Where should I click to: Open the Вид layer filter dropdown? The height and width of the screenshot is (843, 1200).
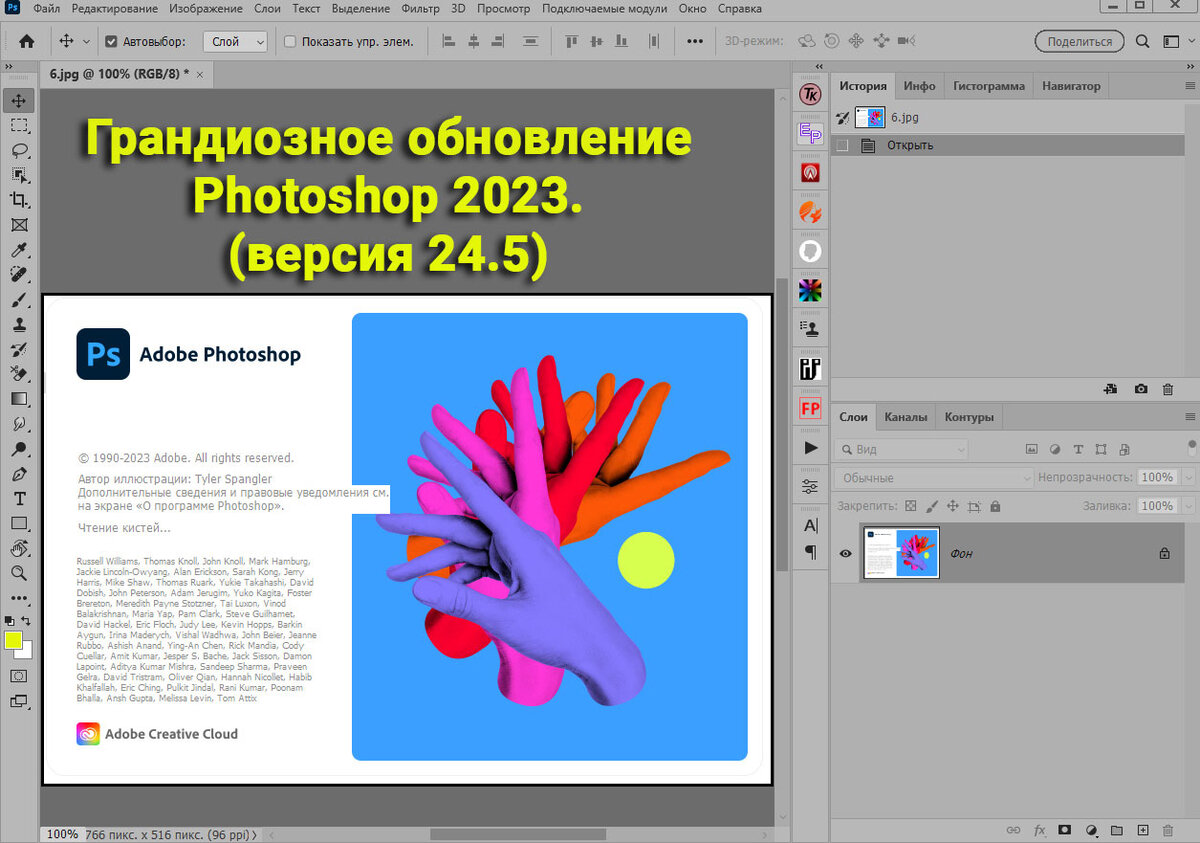pyautogui.click(x=902, y=450)
